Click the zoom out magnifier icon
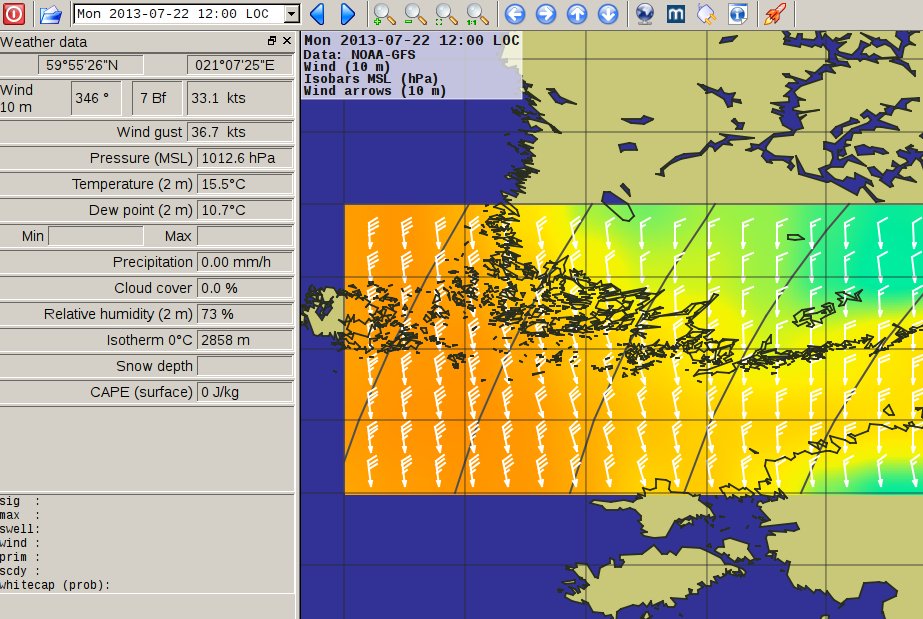The width and height of the screenshot is (923, 619). pos(415,14)
